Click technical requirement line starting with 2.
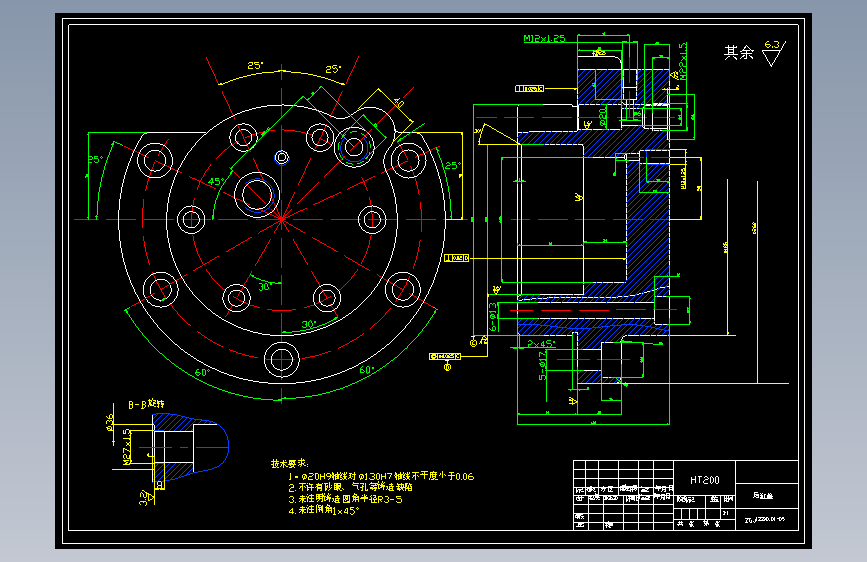Screen dimensions: 867x562 pos(350,487)
